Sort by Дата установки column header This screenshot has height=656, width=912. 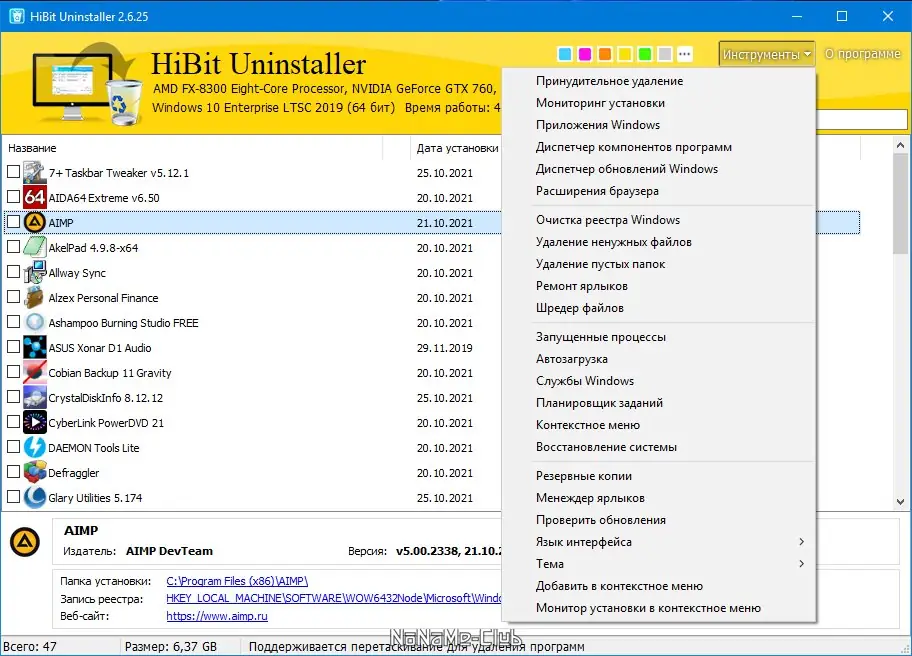pyautogui.click(x=457, y=148)
